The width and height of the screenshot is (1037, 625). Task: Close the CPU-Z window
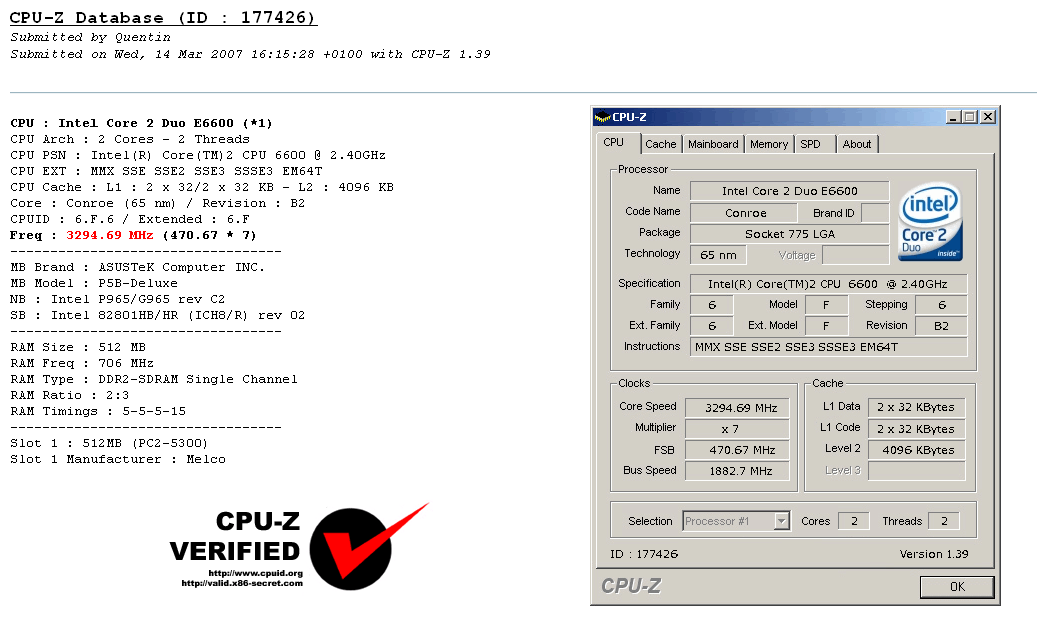tap(987, 117)
